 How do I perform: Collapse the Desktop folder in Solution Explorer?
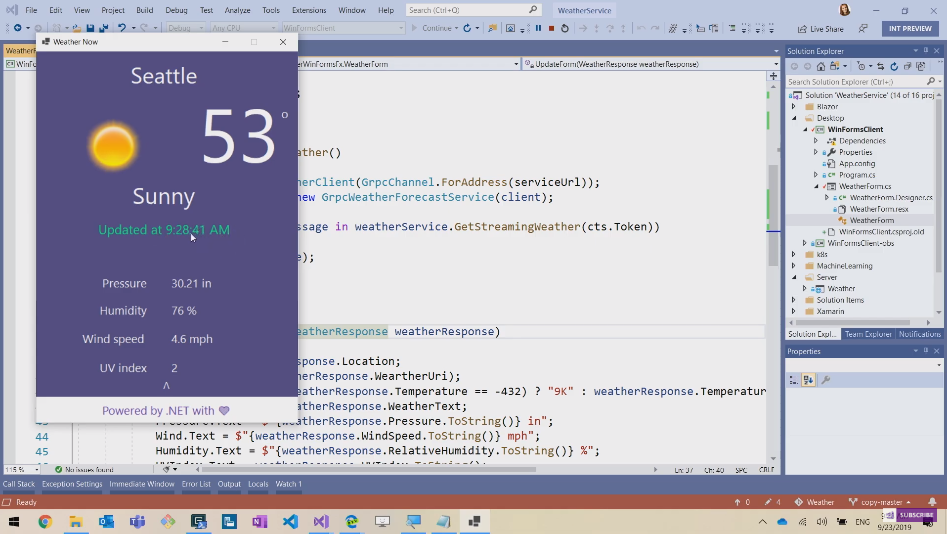click(794, 118)
